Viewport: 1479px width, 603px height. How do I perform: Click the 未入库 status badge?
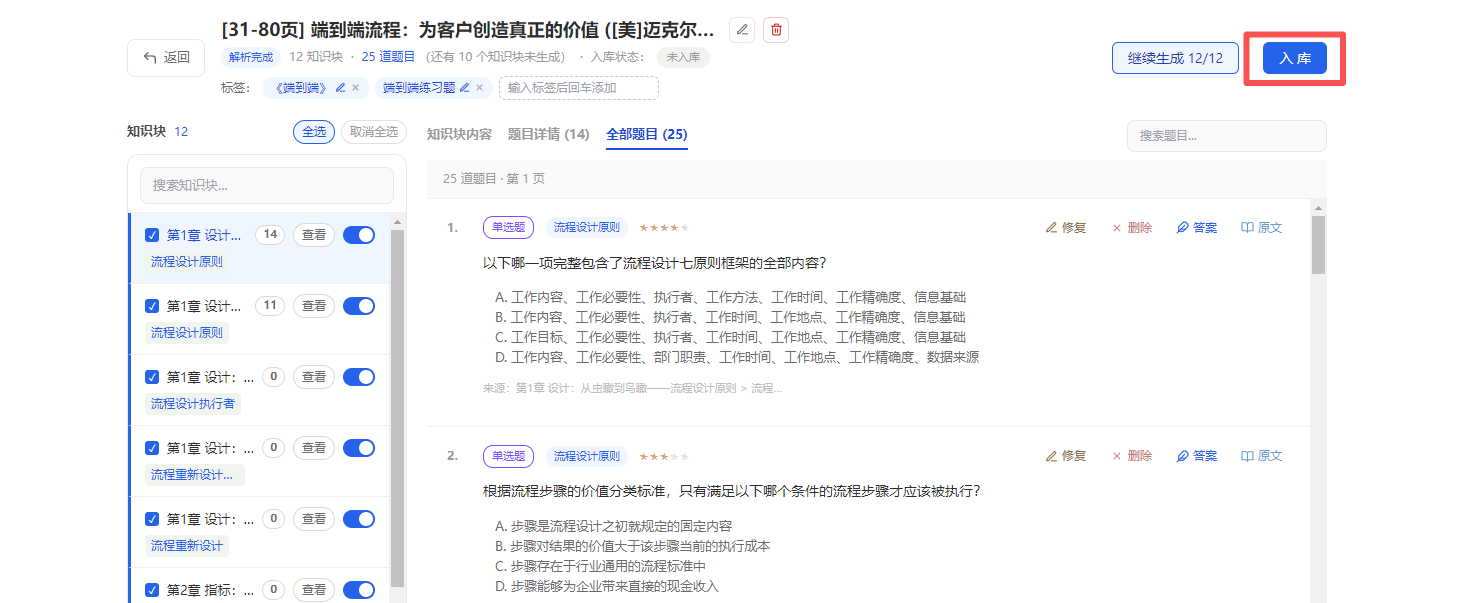click(683, 57)
